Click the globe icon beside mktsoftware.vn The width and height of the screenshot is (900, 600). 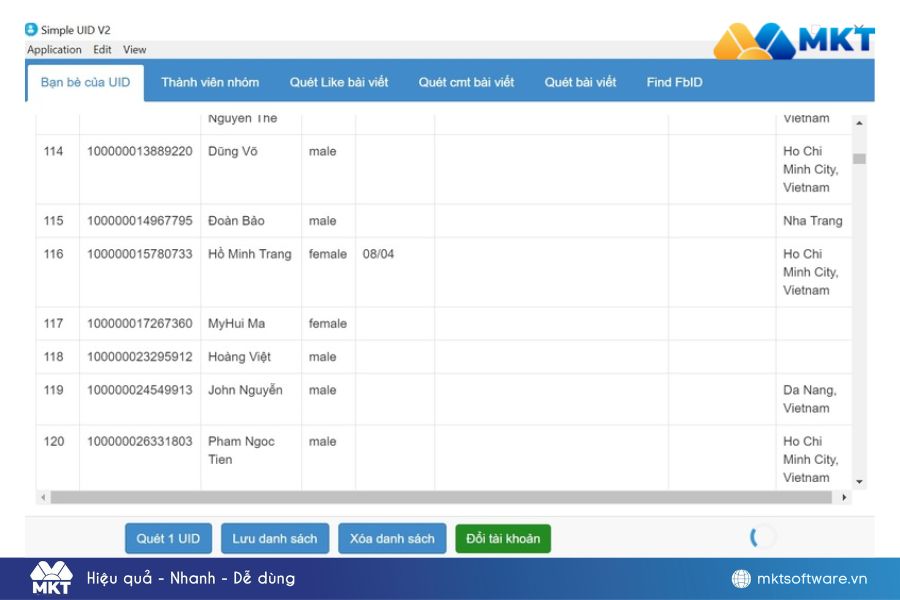(741, 579)
